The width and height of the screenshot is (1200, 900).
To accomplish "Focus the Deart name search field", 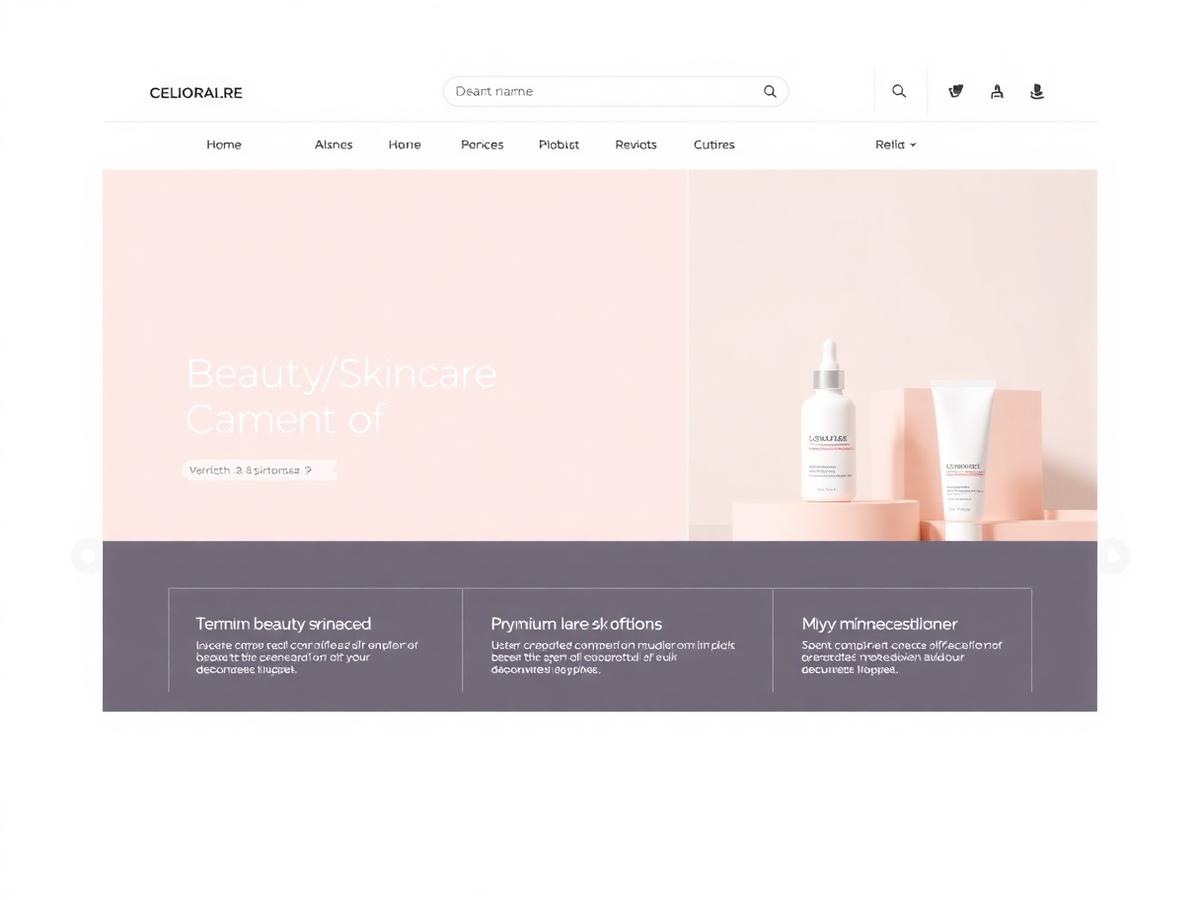I will click(x=616, y=91).
